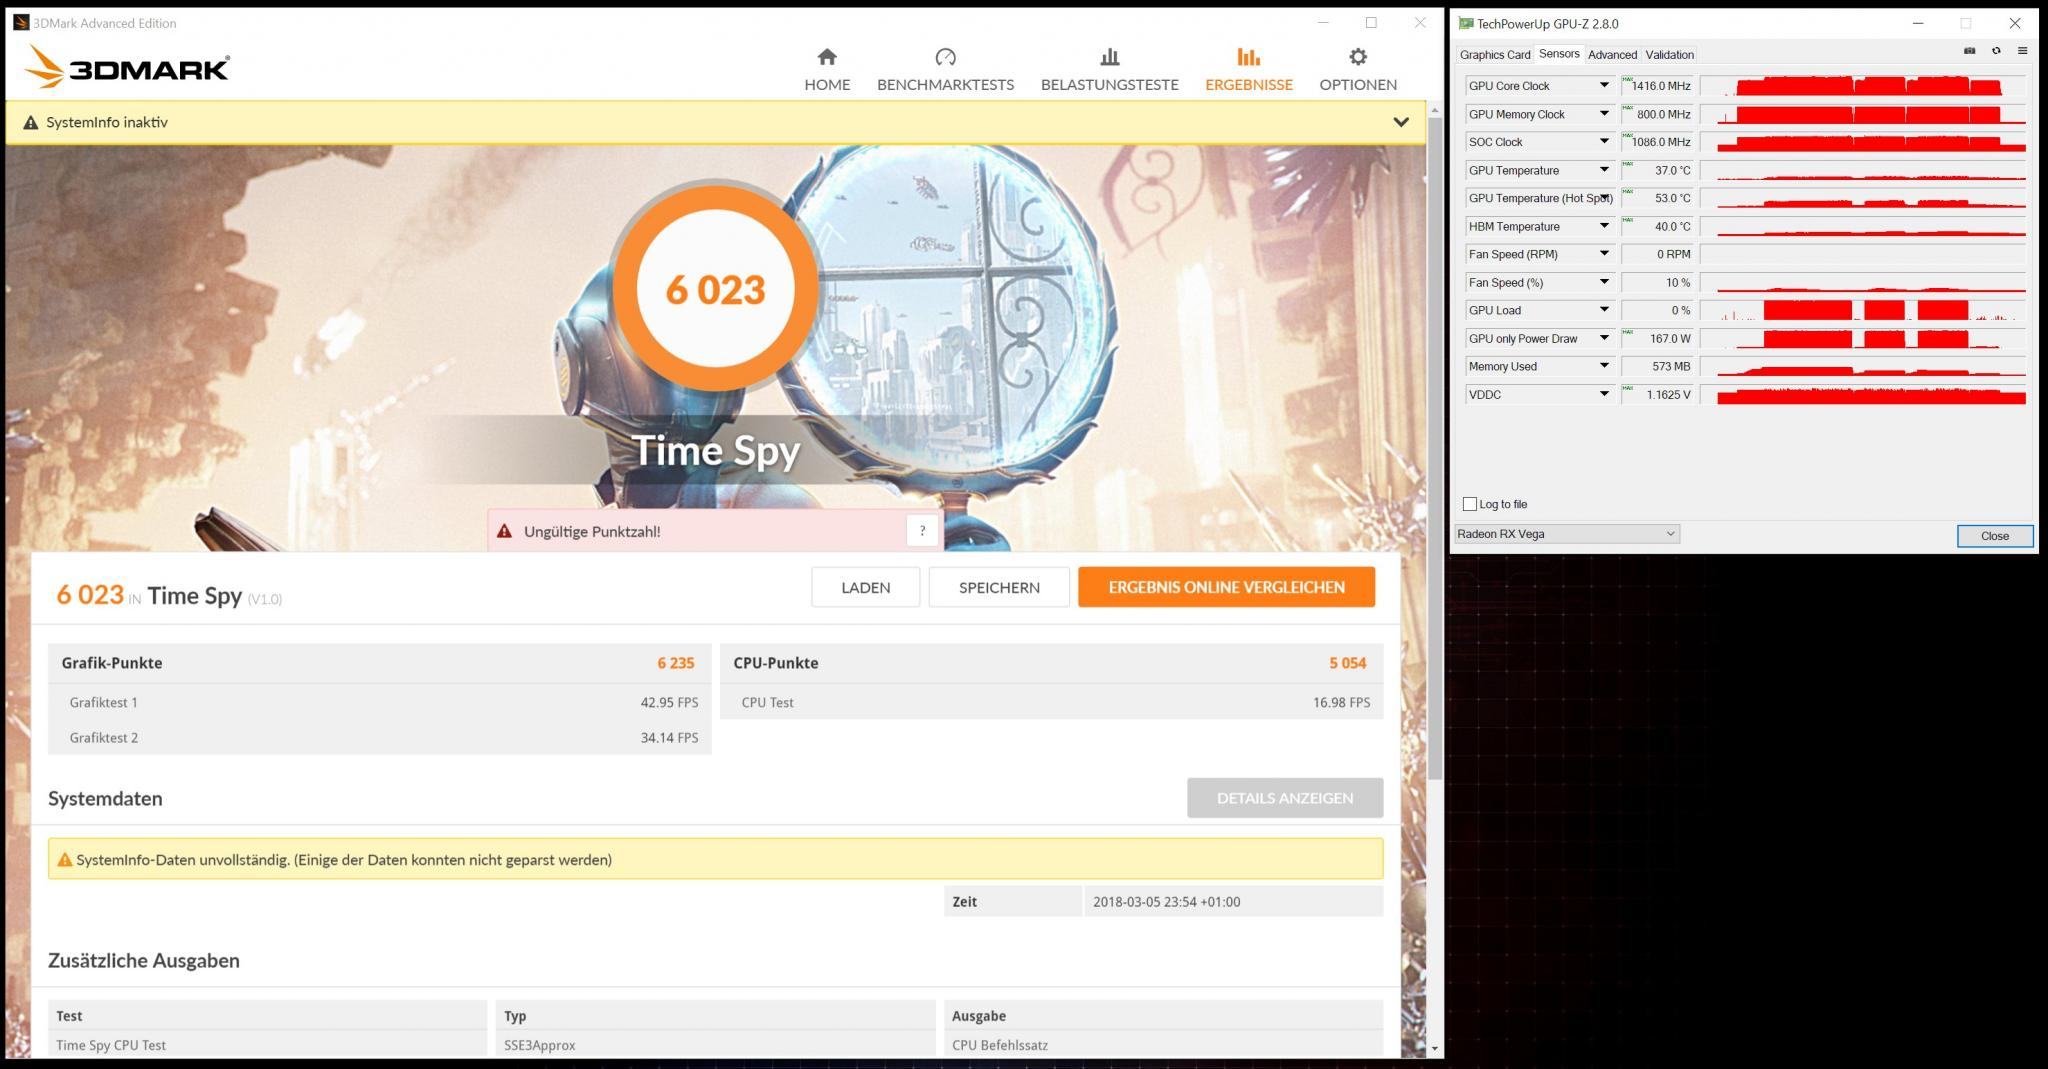Open the GPU-Z hamburger menu

[2022, 51]
